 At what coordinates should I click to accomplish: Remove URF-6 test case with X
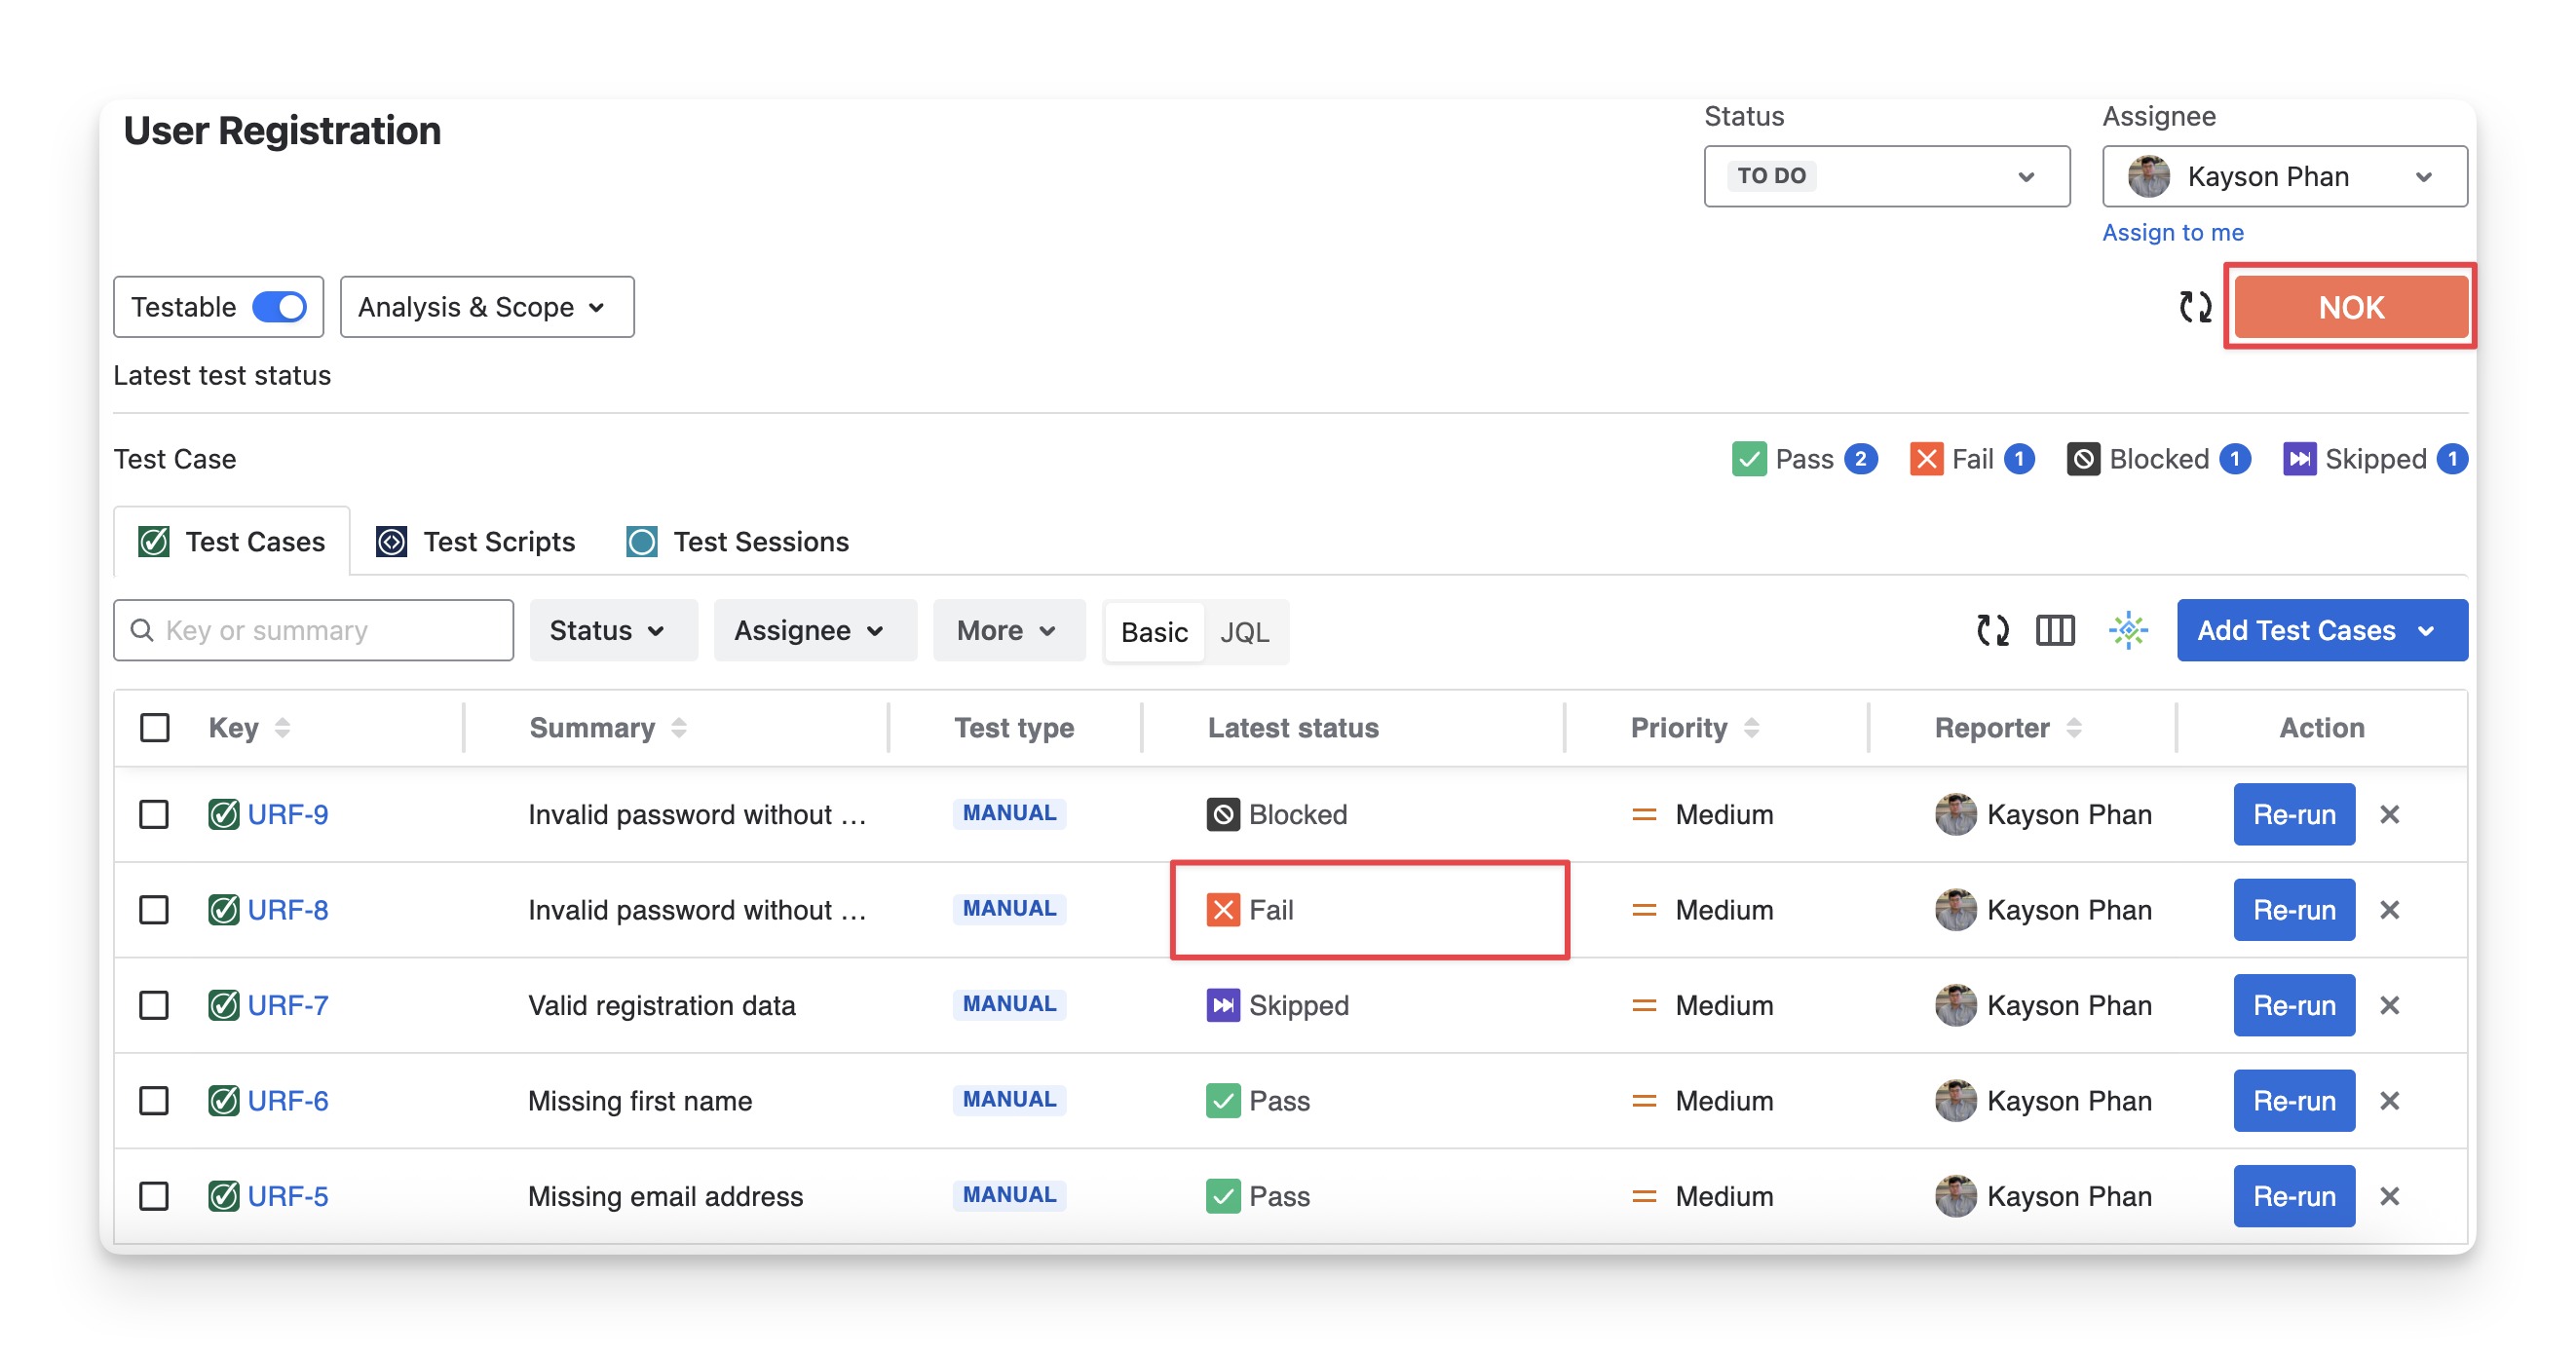[2389, 1100]
